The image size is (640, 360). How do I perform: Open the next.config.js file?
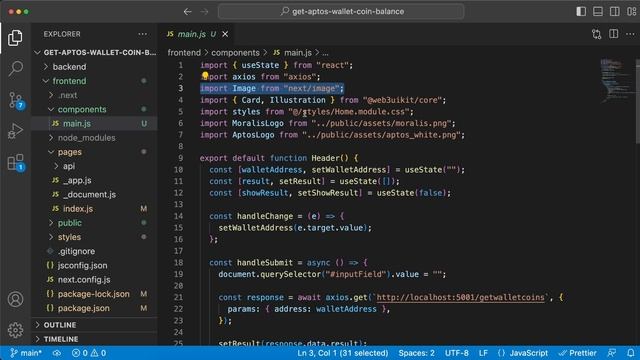[94, 280]
